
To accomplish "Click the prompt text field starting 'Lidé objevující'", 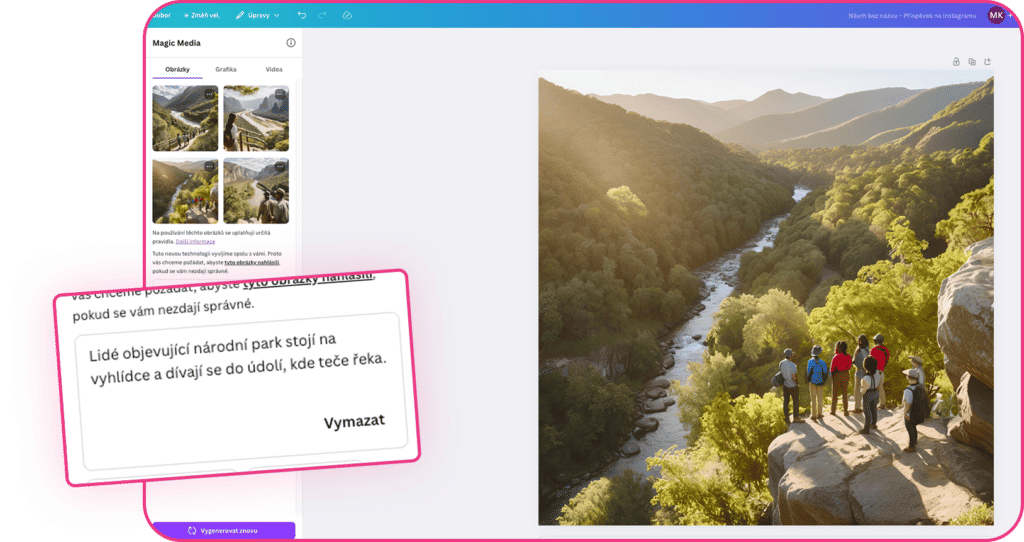I will (x=242, y=391).
